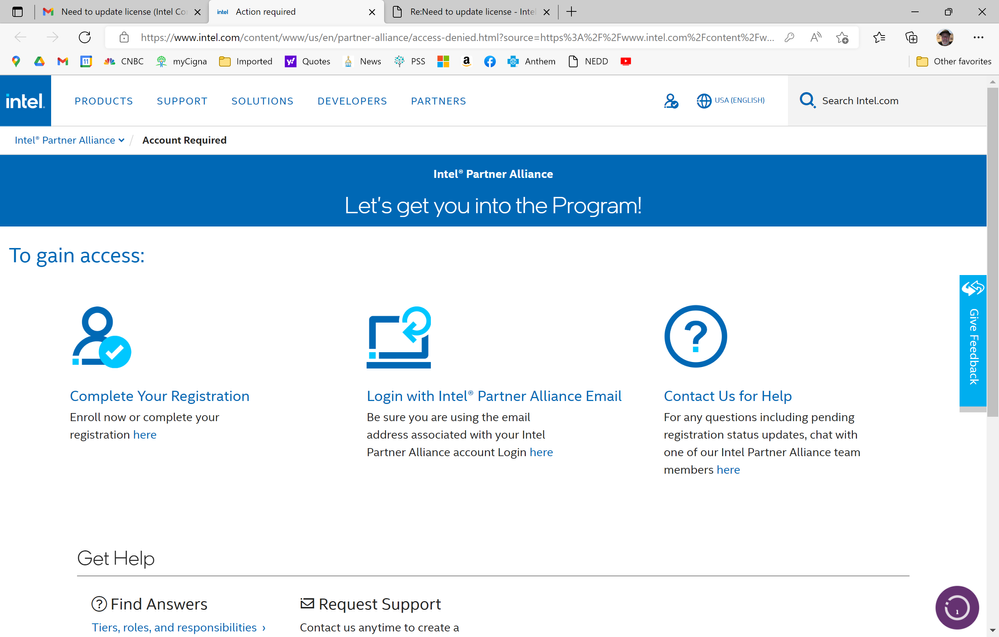Image resolution: width=999 pixels, height=637 pixels.
Task: Open YouTube bookmark icon
Action: pos(626,61)
